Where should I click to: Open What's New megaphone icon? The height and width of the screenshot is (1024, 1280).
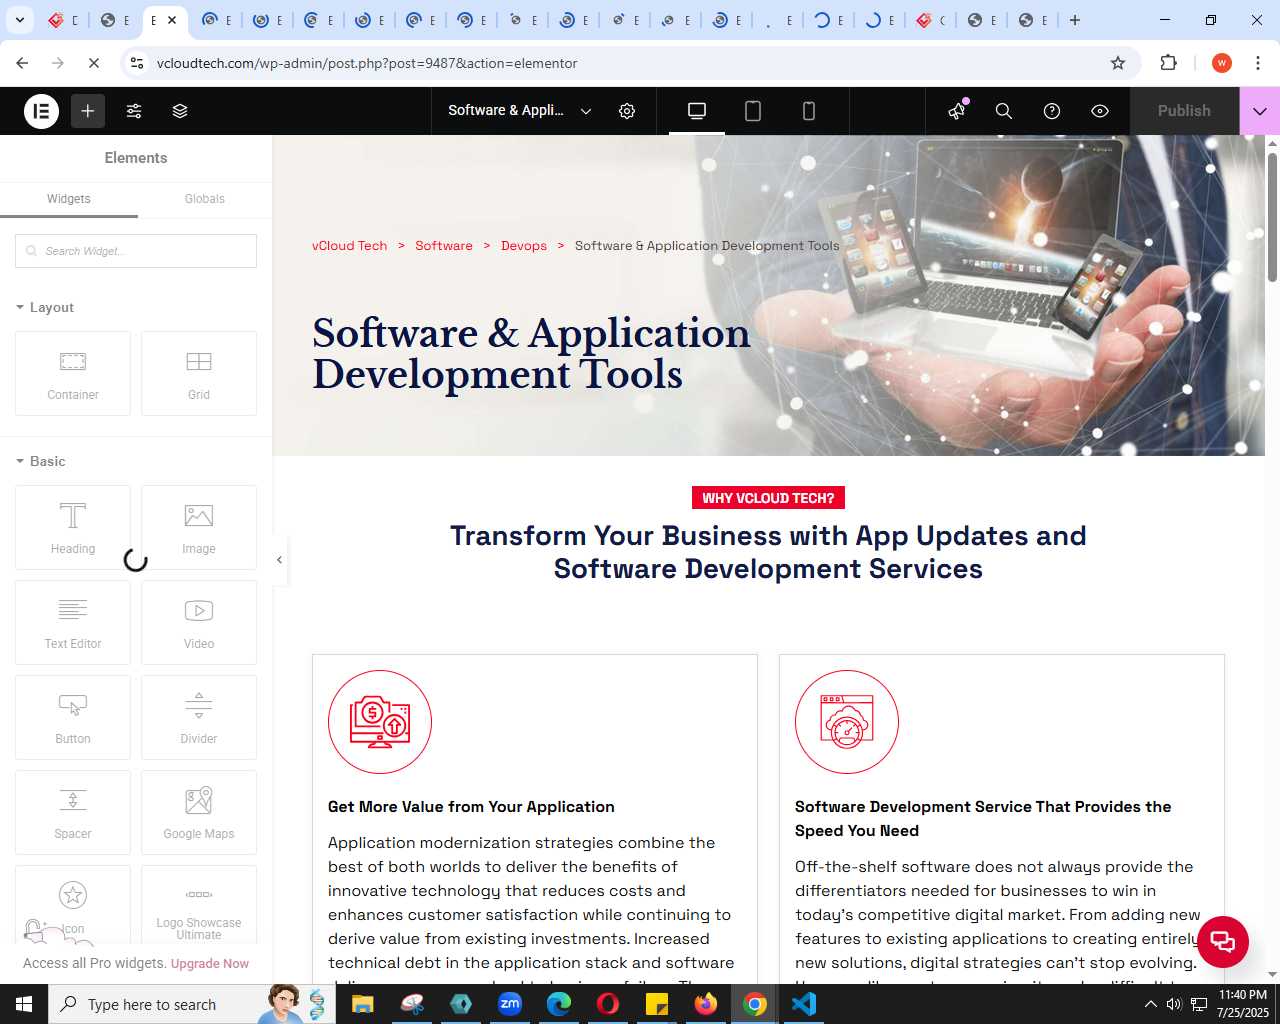[957, 111]
